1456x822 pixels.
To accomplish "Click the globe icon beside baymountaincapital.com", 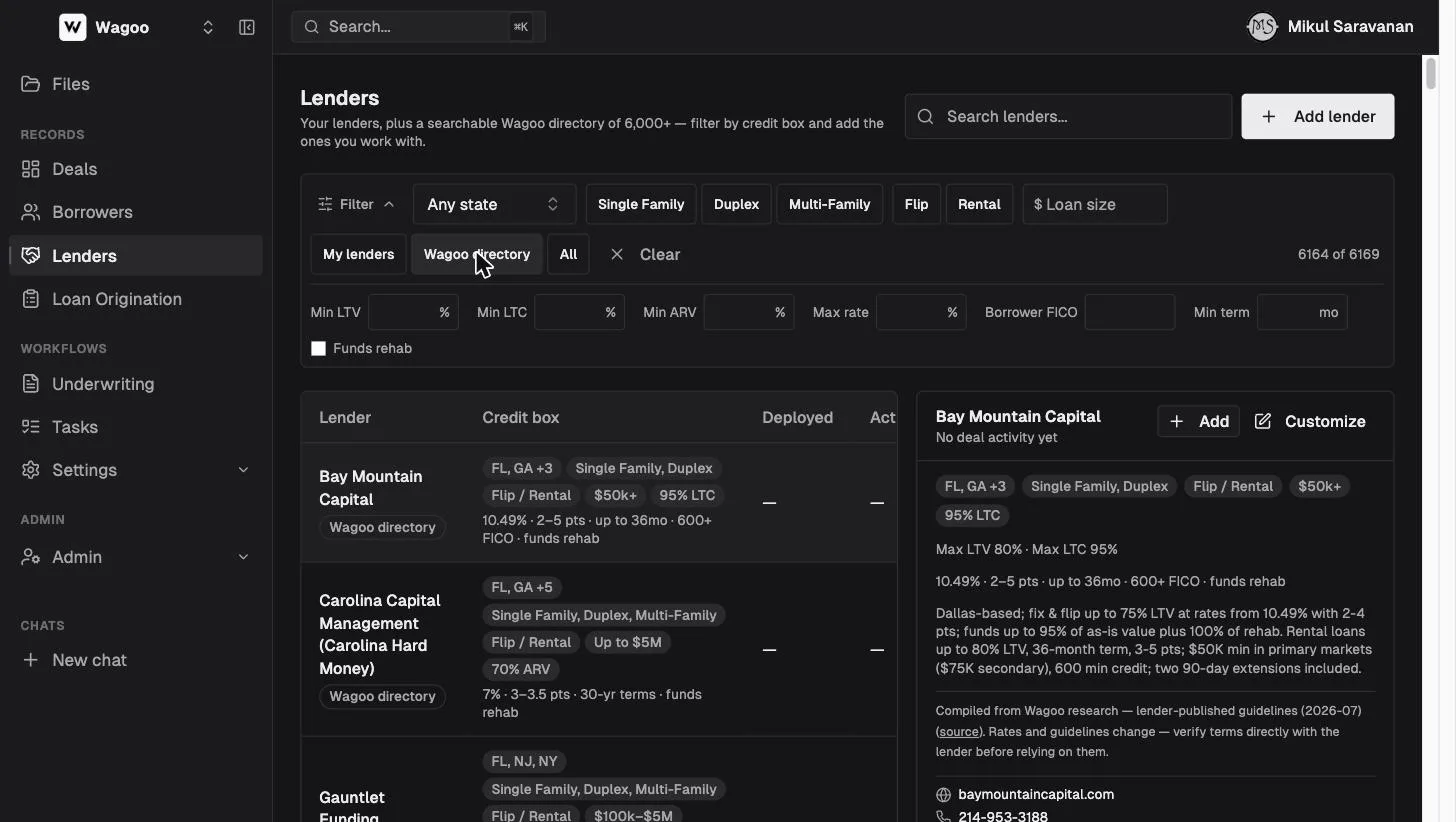I will [x=943, y=795].
